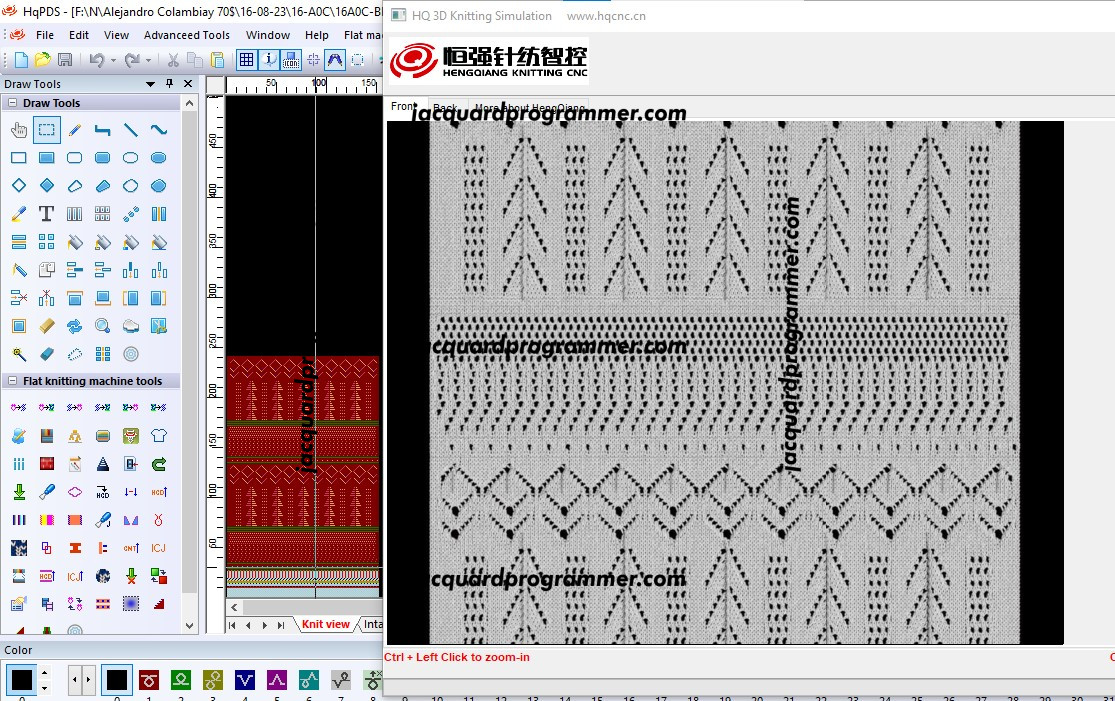Select the eyedropper color picker tool
Viewport: 1115px width, 701px height.
[18, 214]
